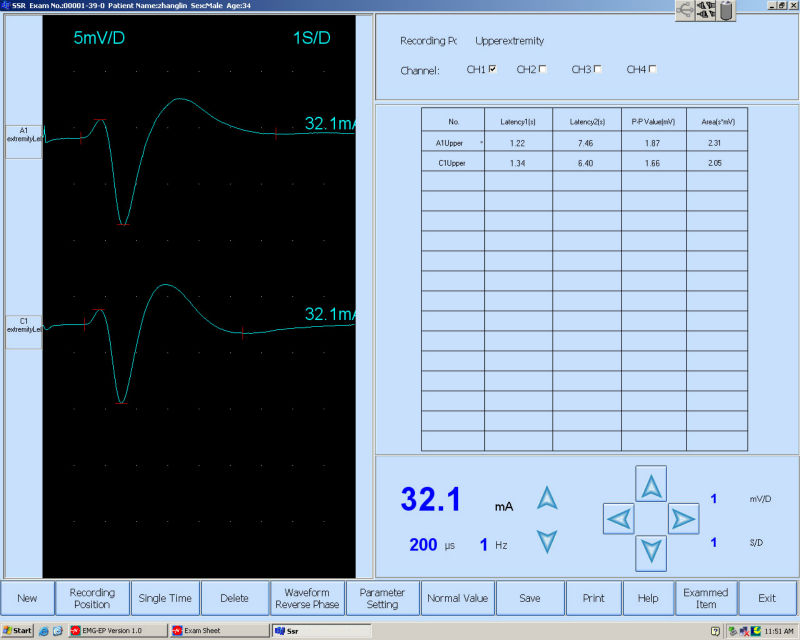The image size is (800, 640).
Task: Click the help question mark tray icon
Action: click(716, 631)
